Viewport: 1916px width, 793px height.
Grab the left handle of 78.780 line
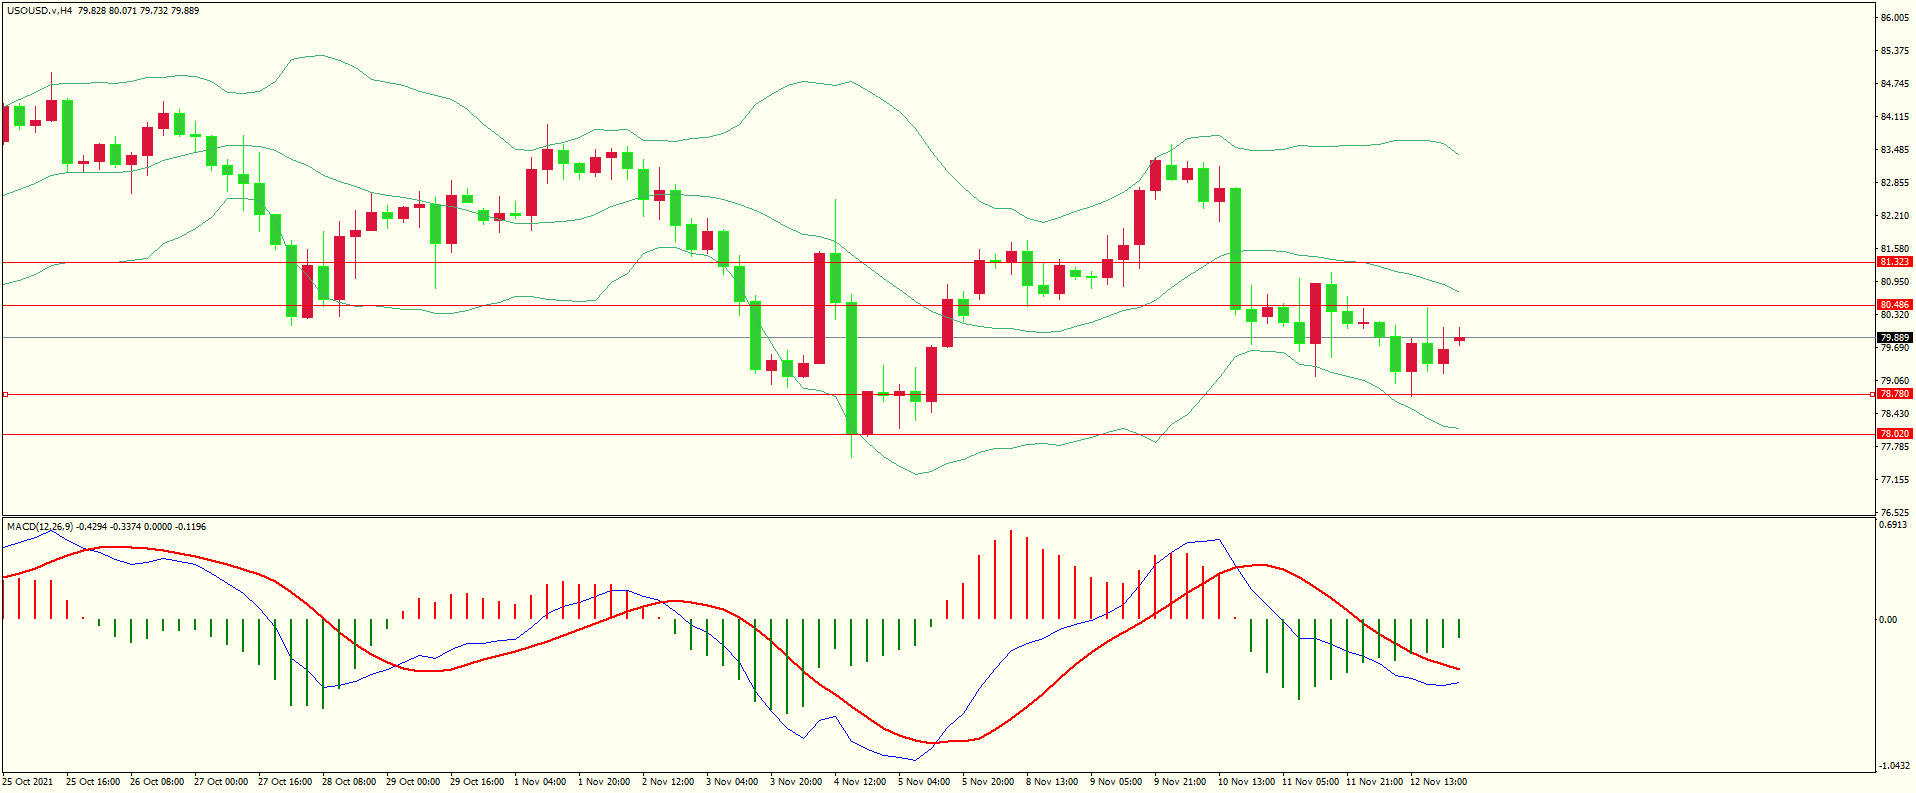pos(5,395)
